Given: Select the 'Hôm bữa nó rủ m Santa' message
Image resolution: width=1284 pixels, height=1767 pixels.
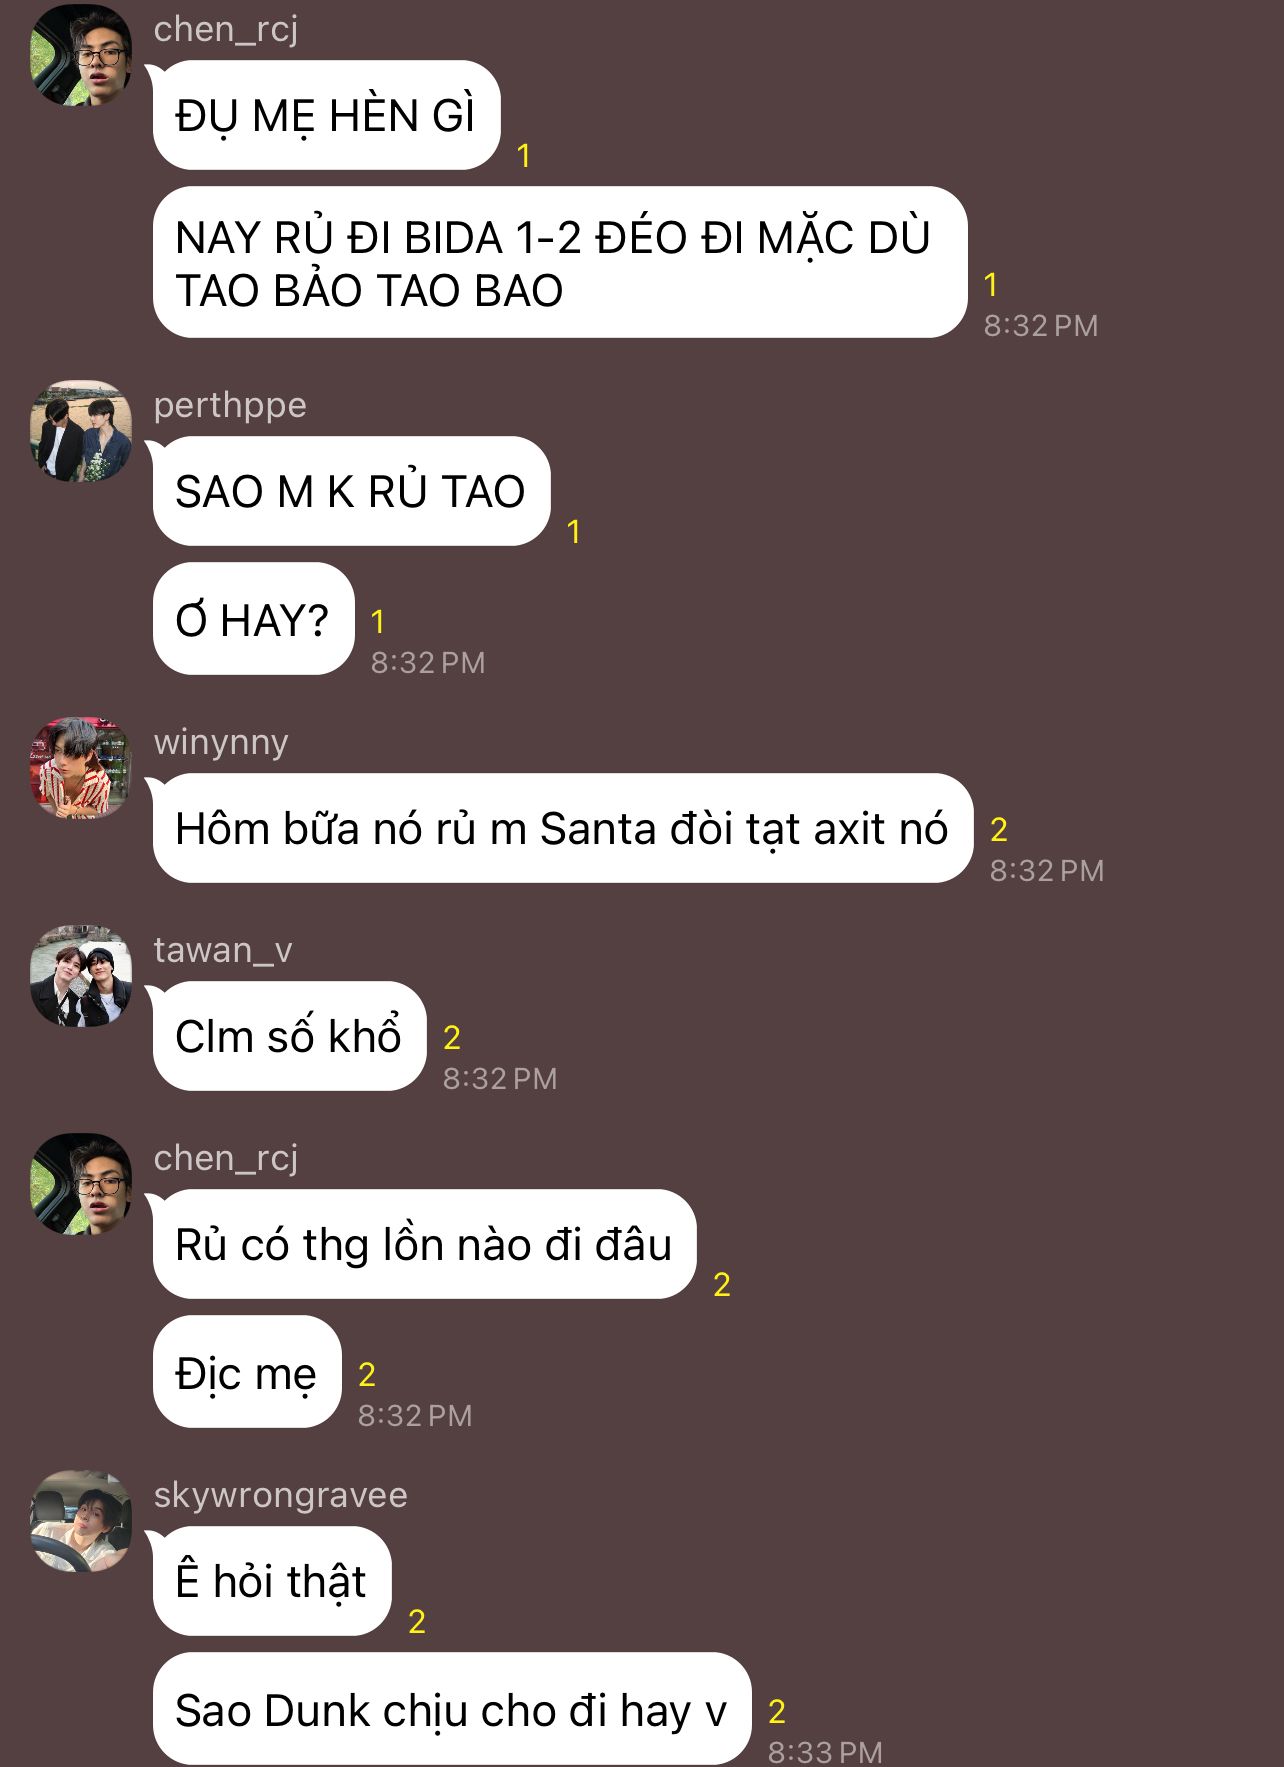Looking at the screenshot, I should (563, 829).
